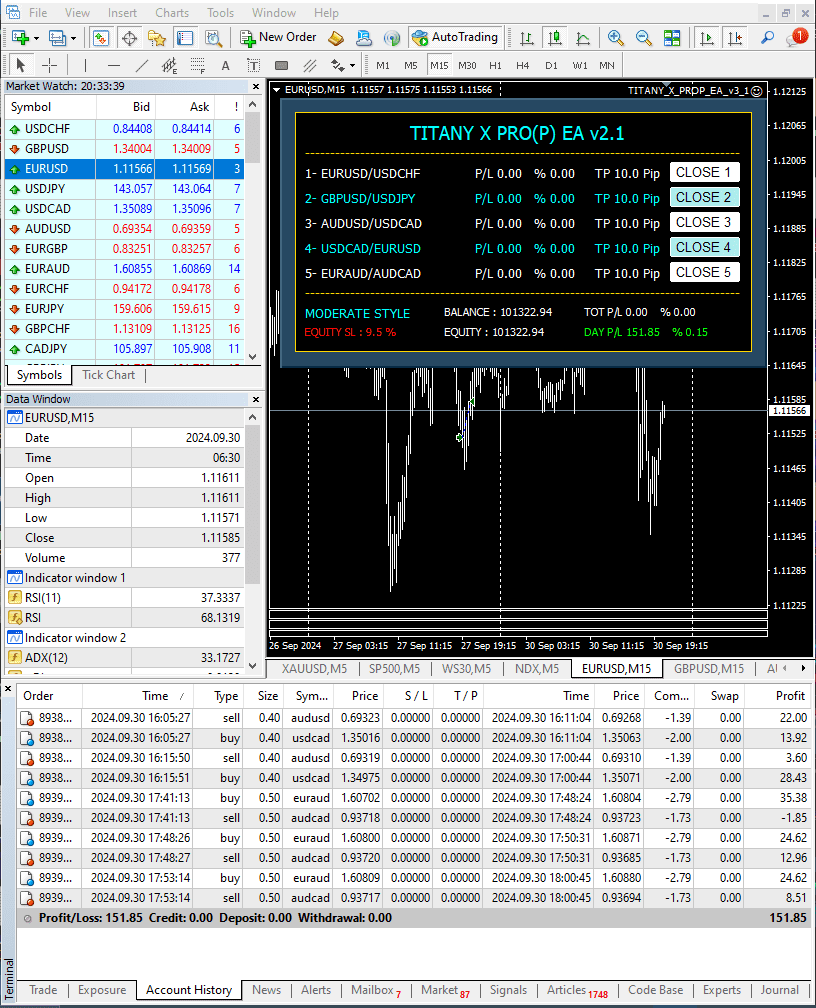This screenshot has height=1008, width=816.
Task: Open the Profiles dropdown arrow
Action: pos(73,39)
